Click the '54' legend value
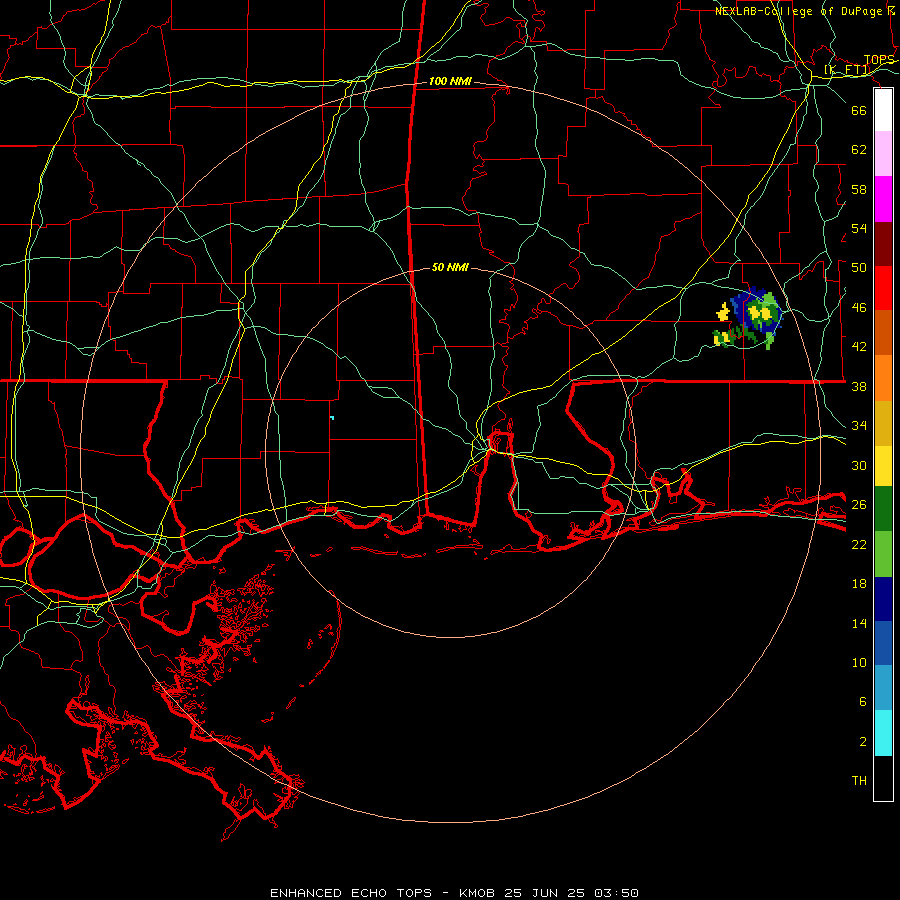 tap(859, 228)
